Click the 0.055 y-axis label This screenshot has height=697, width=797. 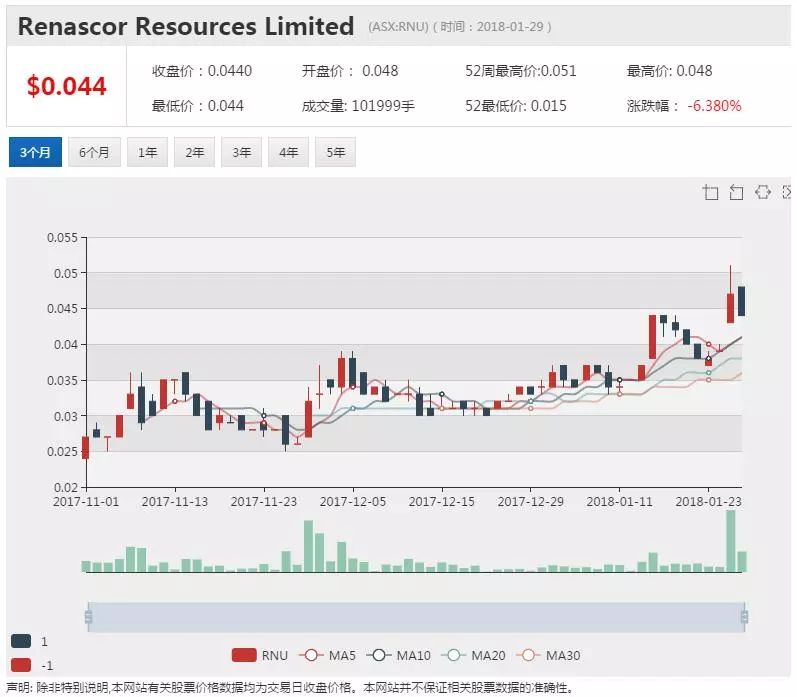(x=63, y=237)
